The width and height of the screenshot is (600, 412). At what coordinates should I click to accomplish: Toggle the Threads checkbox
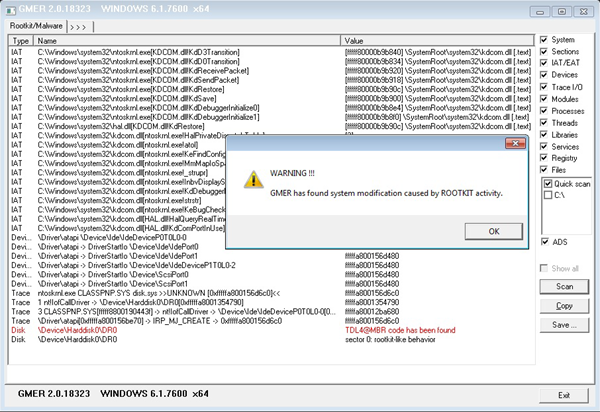point(544,123)
